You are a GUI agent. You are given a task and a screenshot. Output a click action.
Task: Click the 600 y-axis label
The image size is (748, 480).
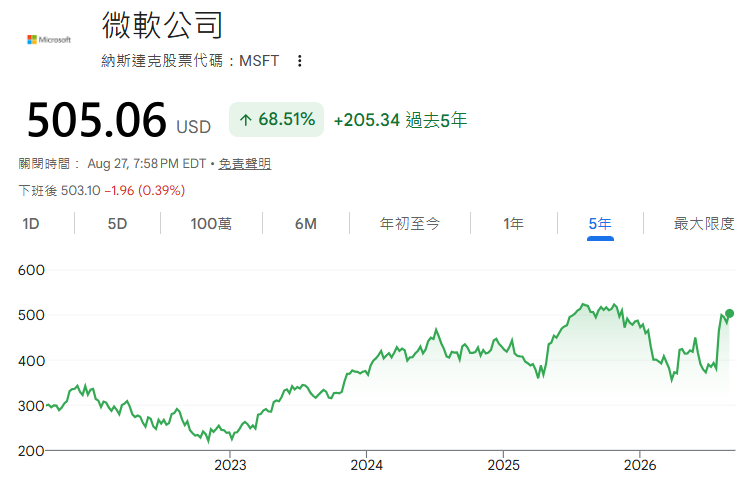pyautogui.click(x=31, y=270)
